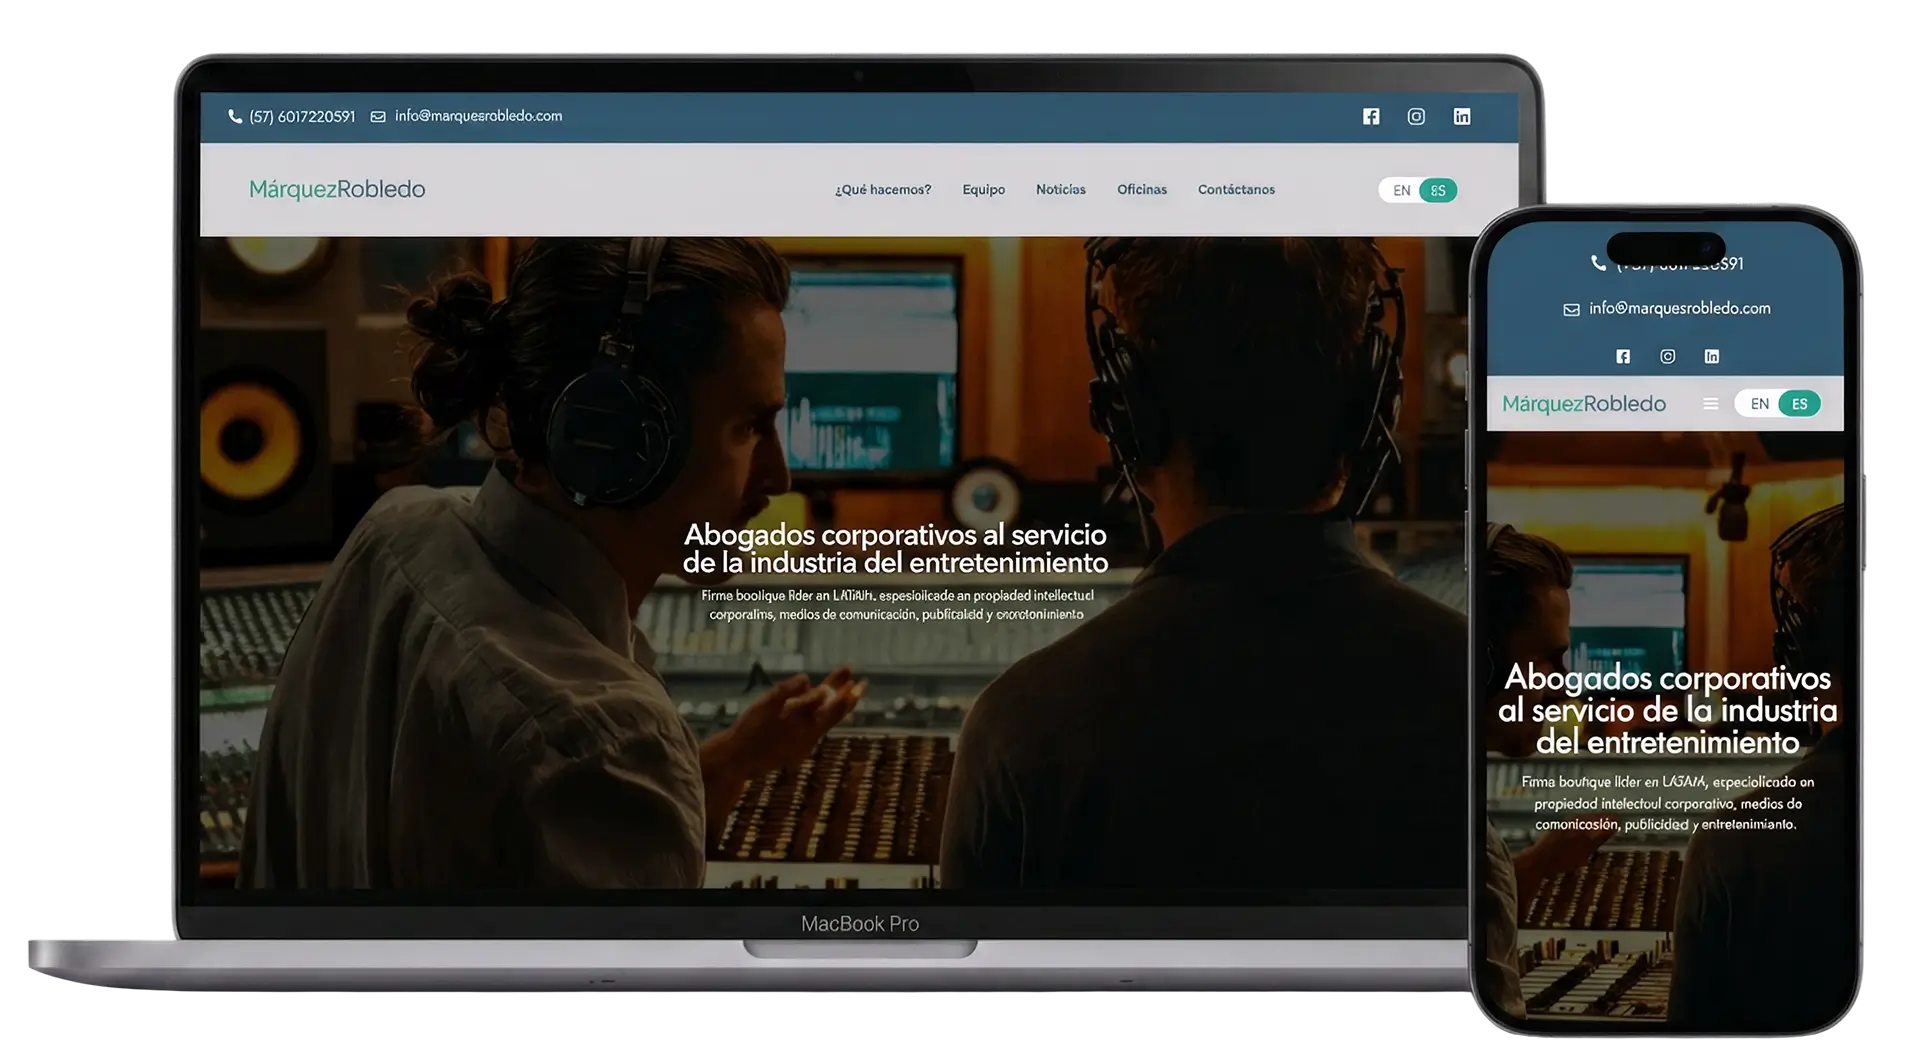Open Contáctanos page
This screenshot has height=1051, width=1920.
click(x=1237, y=189)
